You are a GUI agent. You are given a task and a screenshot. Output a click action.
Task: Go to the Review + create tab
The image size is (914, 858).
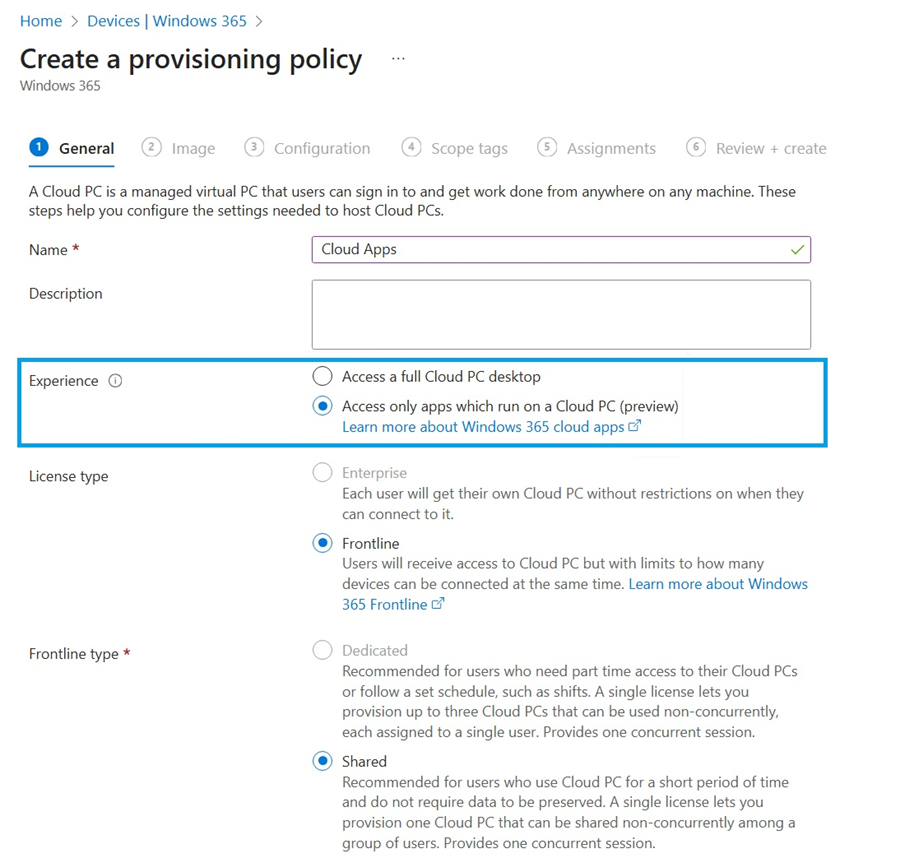(x=770, y=149)
